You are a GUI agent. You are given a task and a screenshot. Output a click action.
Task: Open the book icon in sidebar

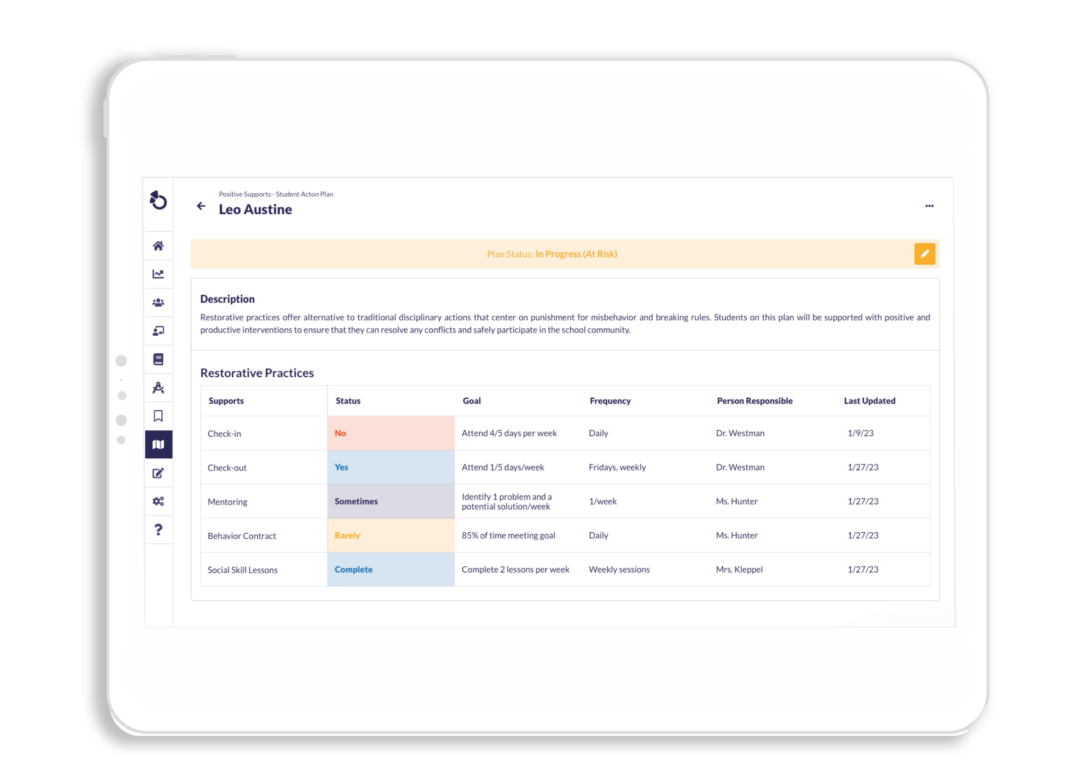[x=158, y=359]
